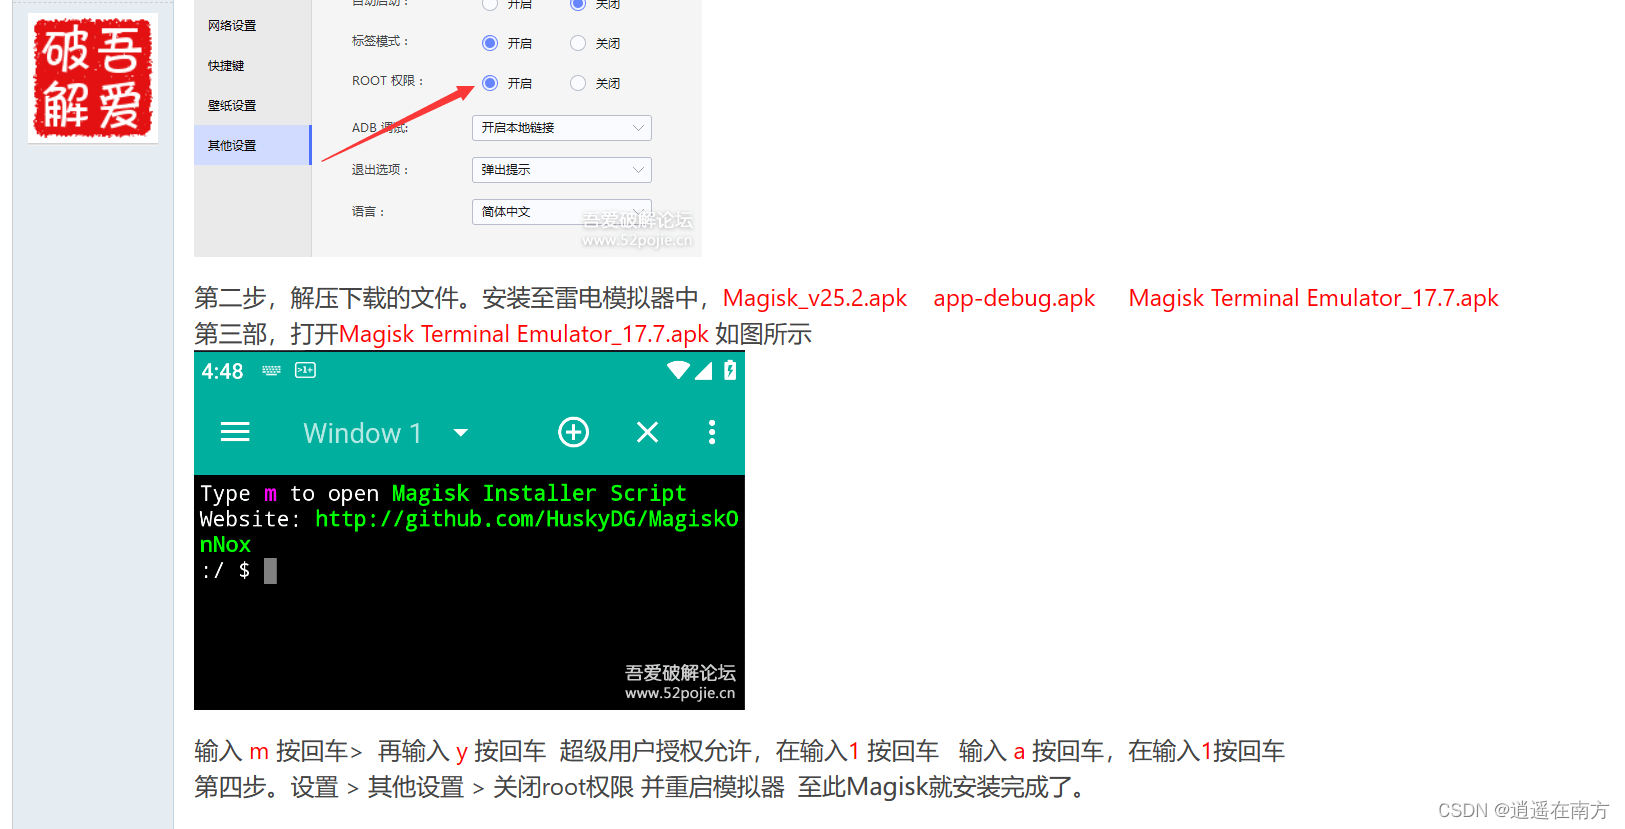Viewport: 1625px width, 829px height.
Task: Open 壁纸设置 in settings sidebar
Action: [232, 106]
